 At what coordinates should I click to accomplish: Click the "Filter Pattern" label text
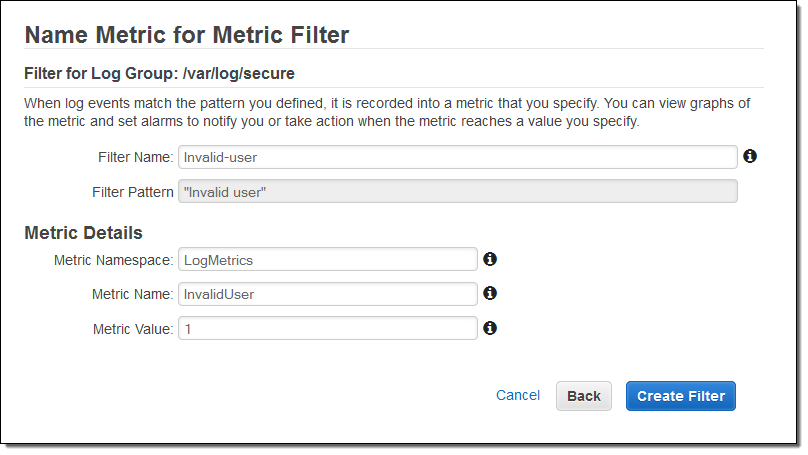(x=133, y=191)
